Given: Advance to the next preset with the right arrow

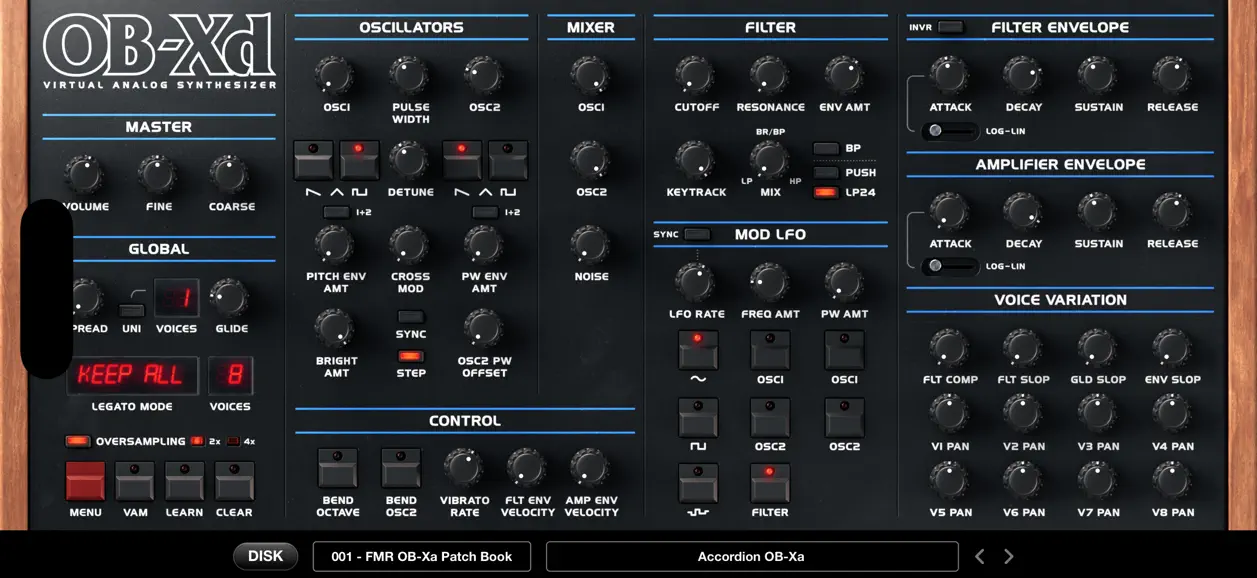Looking at the screenshot, I should pyautogui.click(x=1009, y=556).
